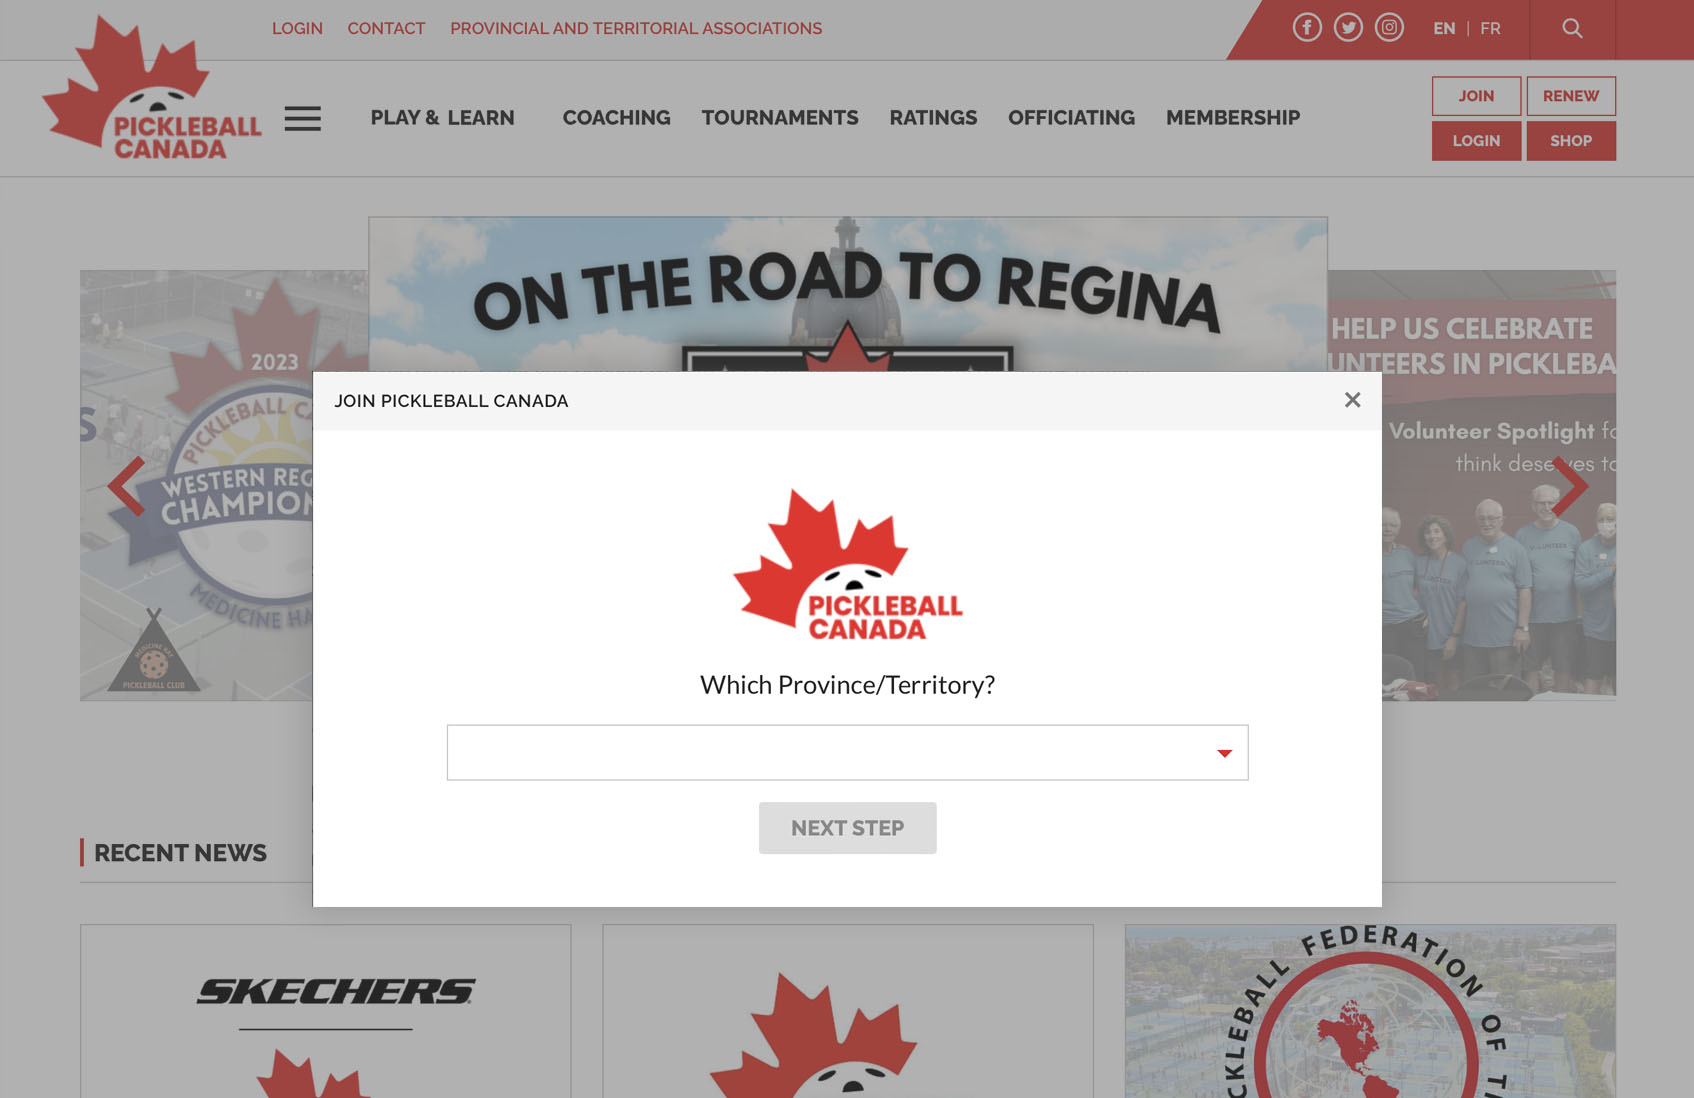Select EN language option
Viewport: 1694px width, 1098px height.
1444,28
